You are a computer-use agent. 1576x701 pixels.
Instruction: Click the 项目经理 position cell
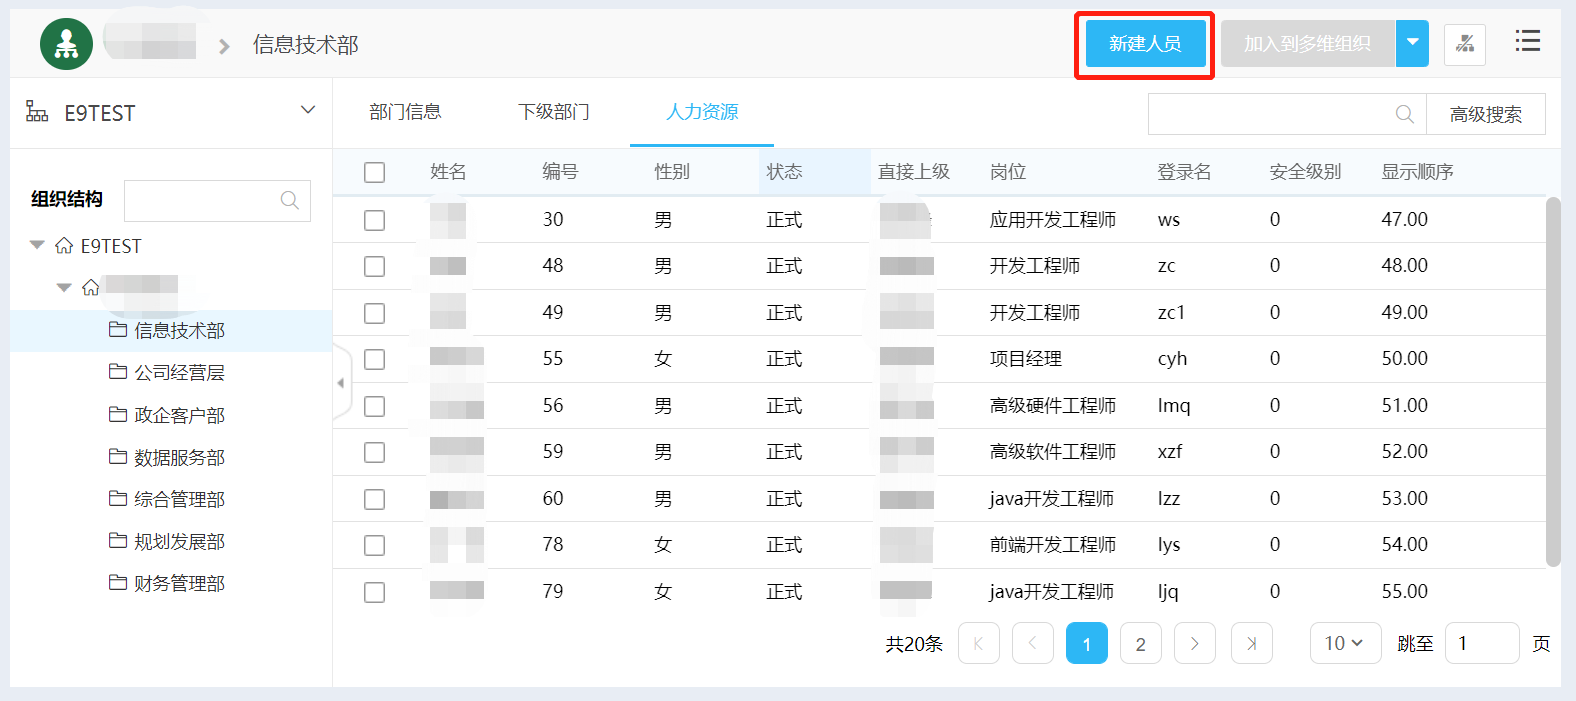click(x=1025, y=359)
